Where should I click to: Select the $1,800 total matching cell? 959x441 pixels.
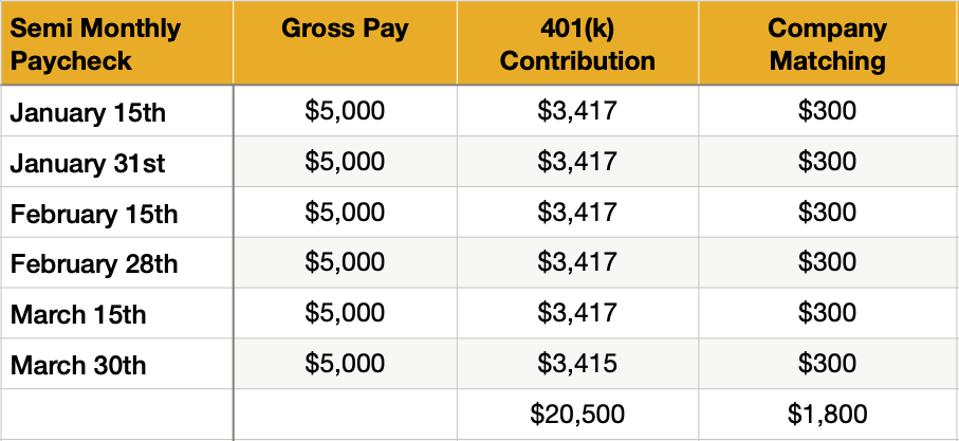(827, 414)
